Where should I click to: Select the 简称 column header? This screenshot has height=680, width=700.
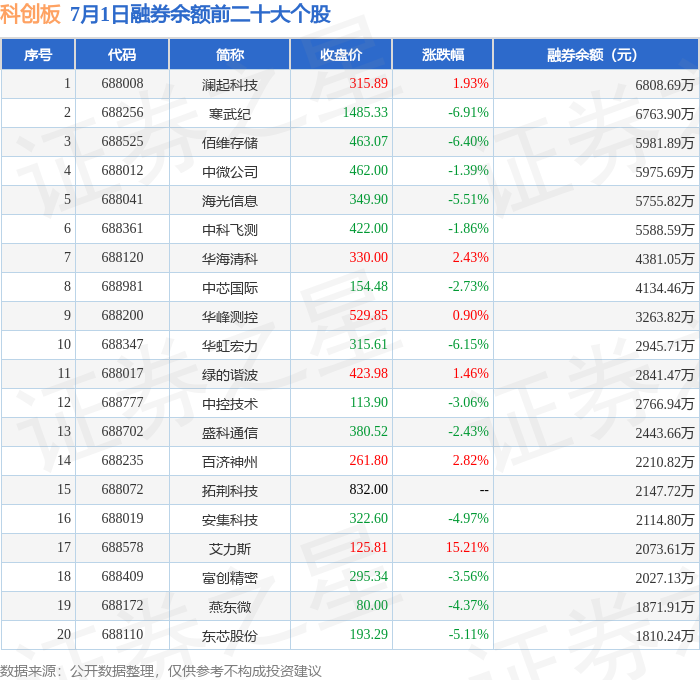pos(229,54)
